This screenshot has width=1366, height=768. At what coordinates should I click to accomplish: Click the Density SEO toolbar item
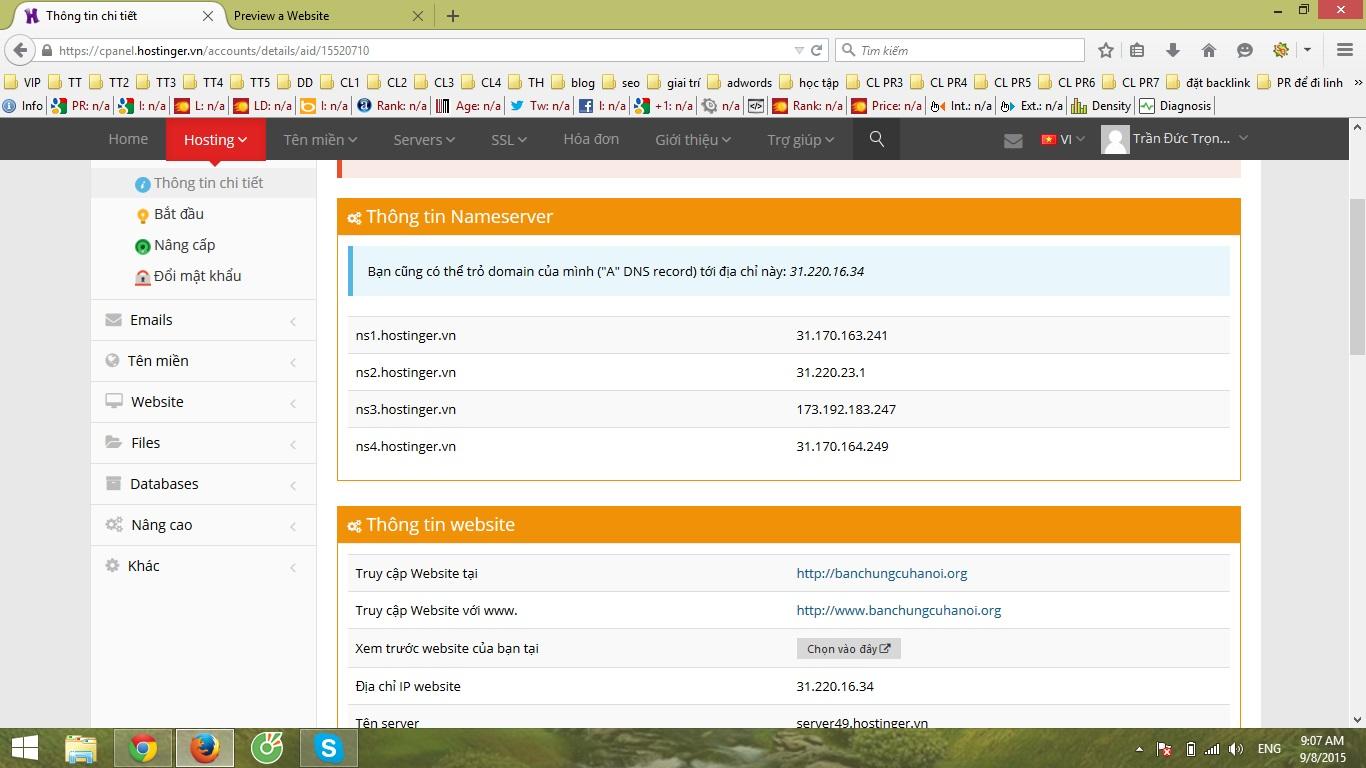click(x=1102, y=105)
